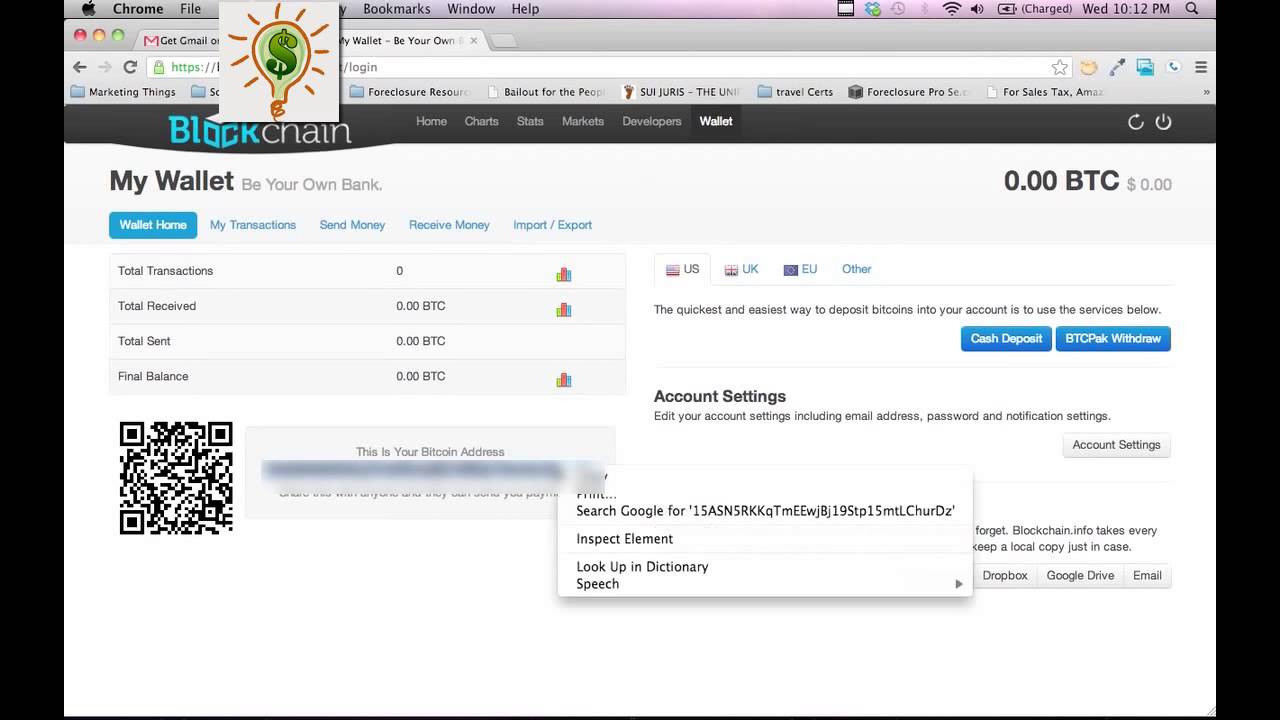Select the Wallet Home tab

pos(153,225)
